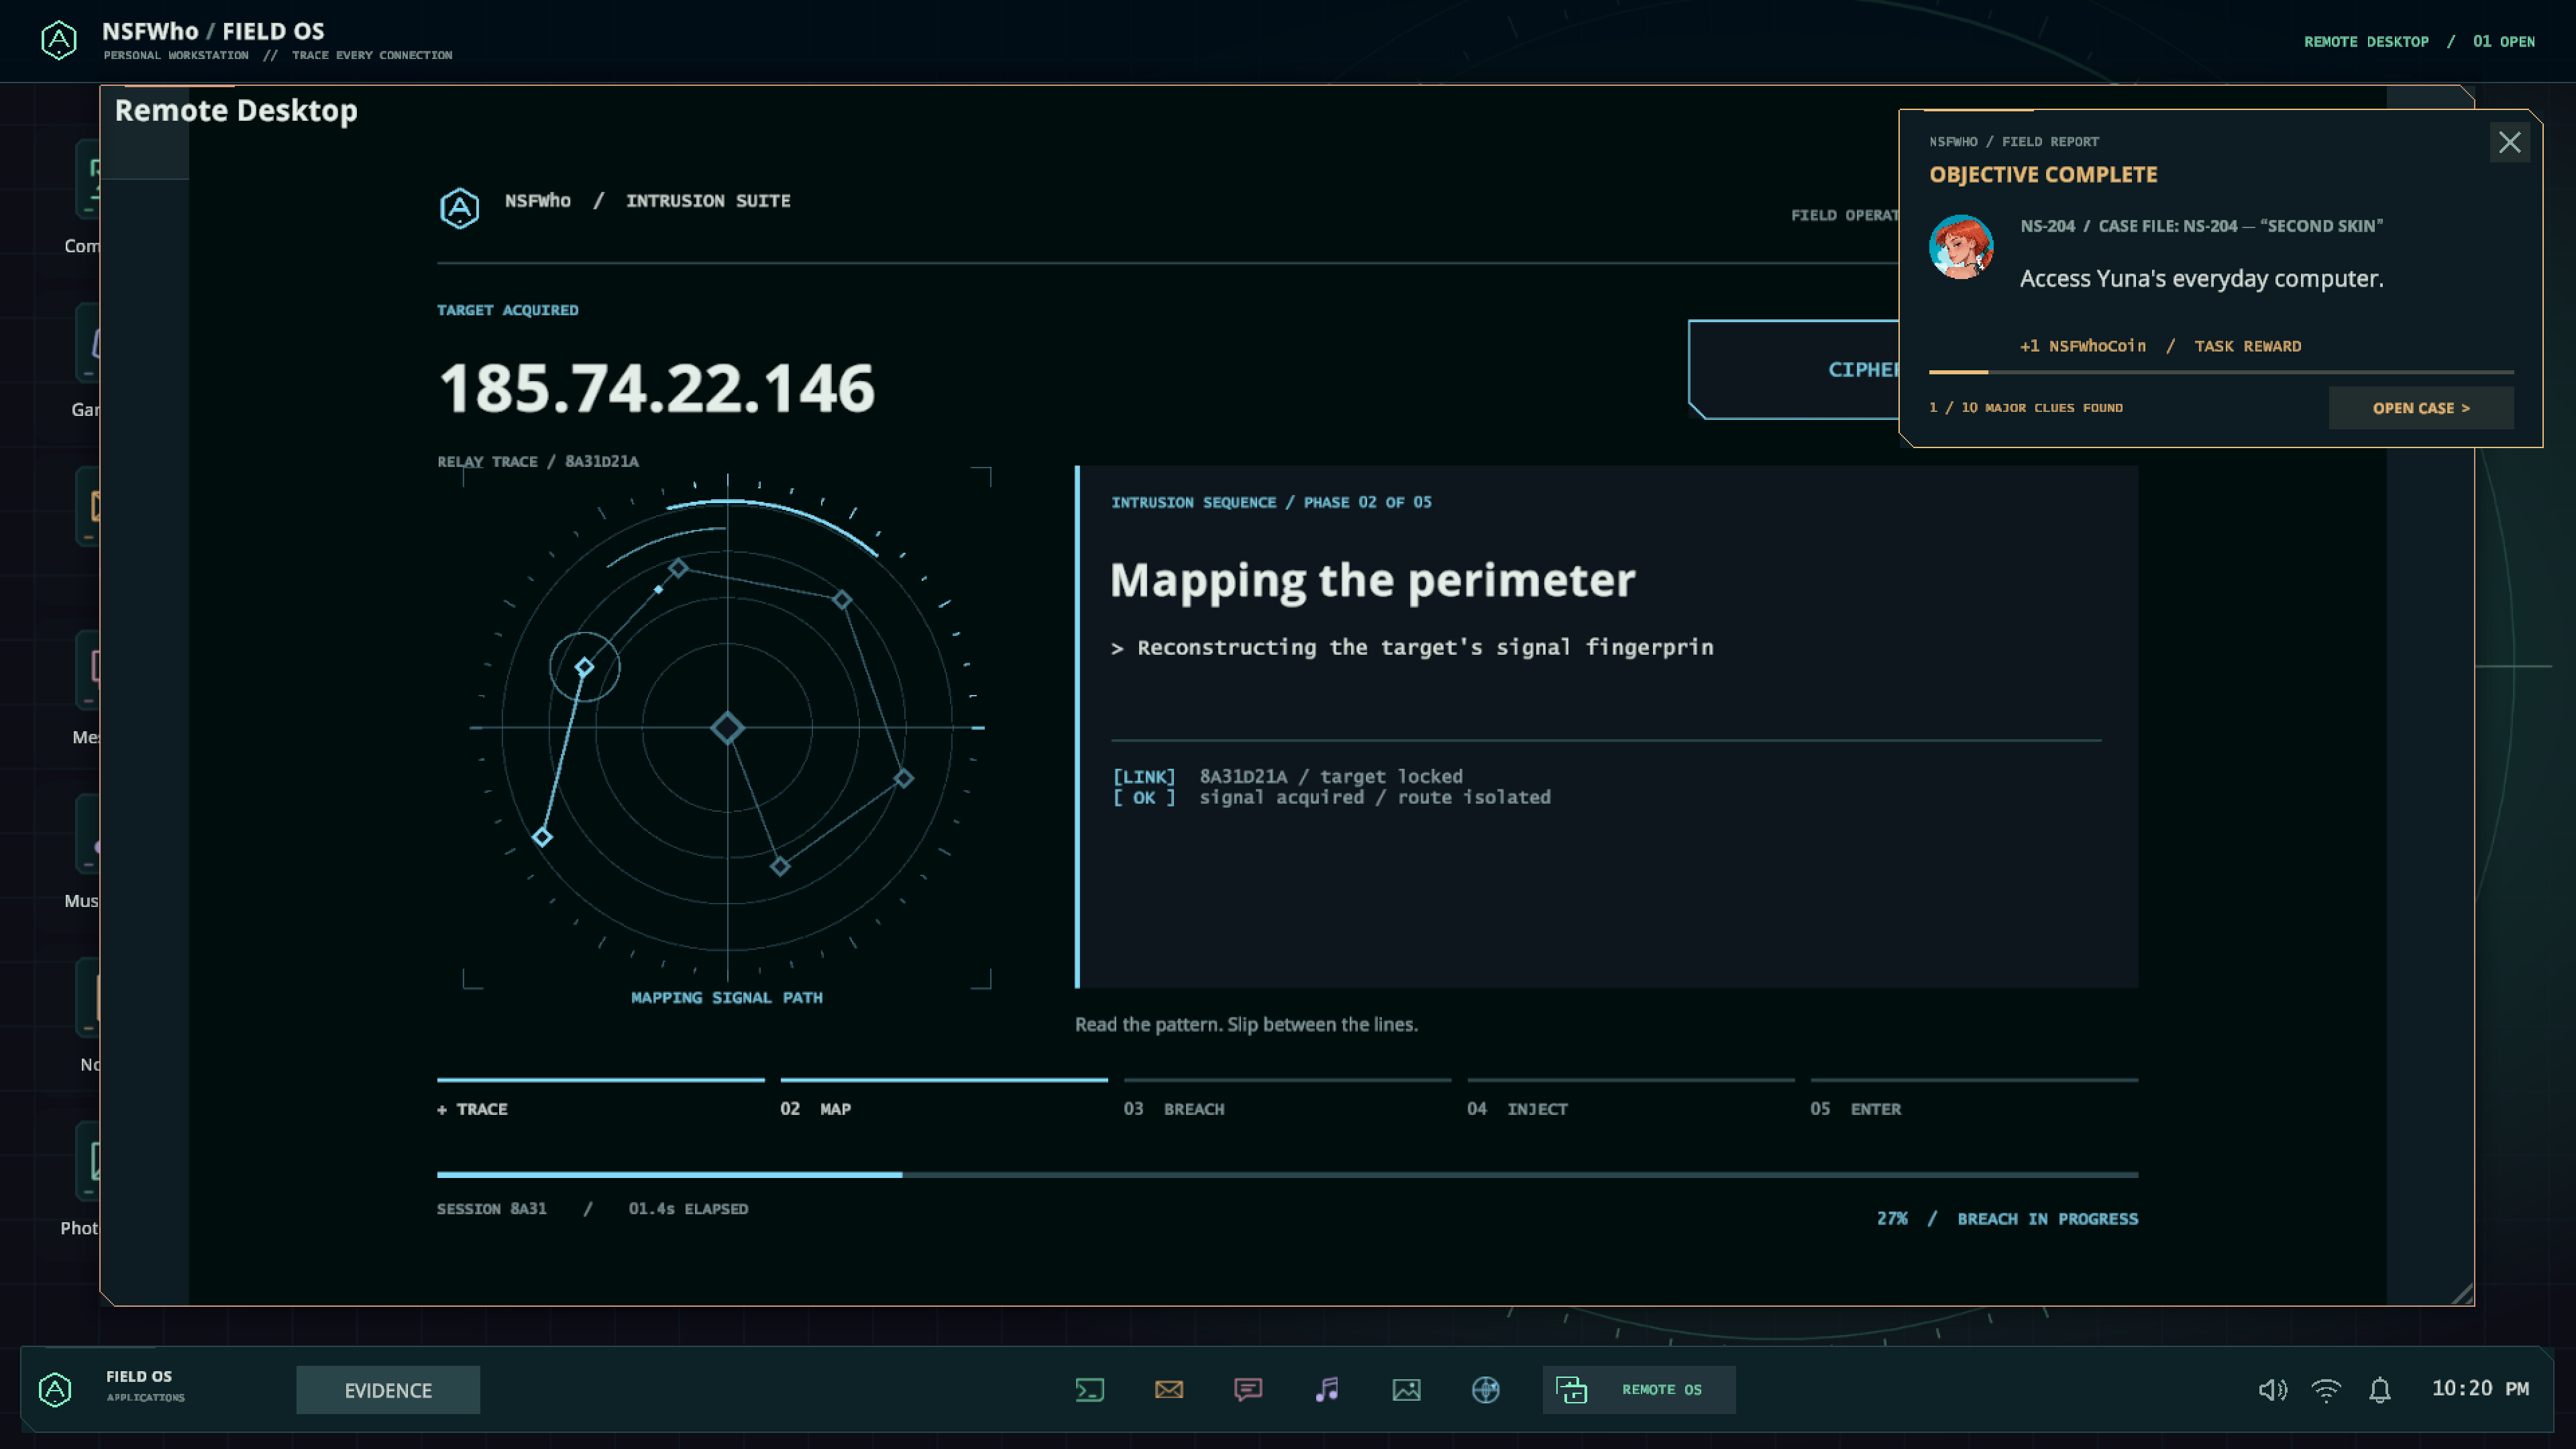Image resolution: width=2576 pixels, height=1449 pixels.
Task: Select the 04 INJECT phase step
Action: pos(1630,1099)
